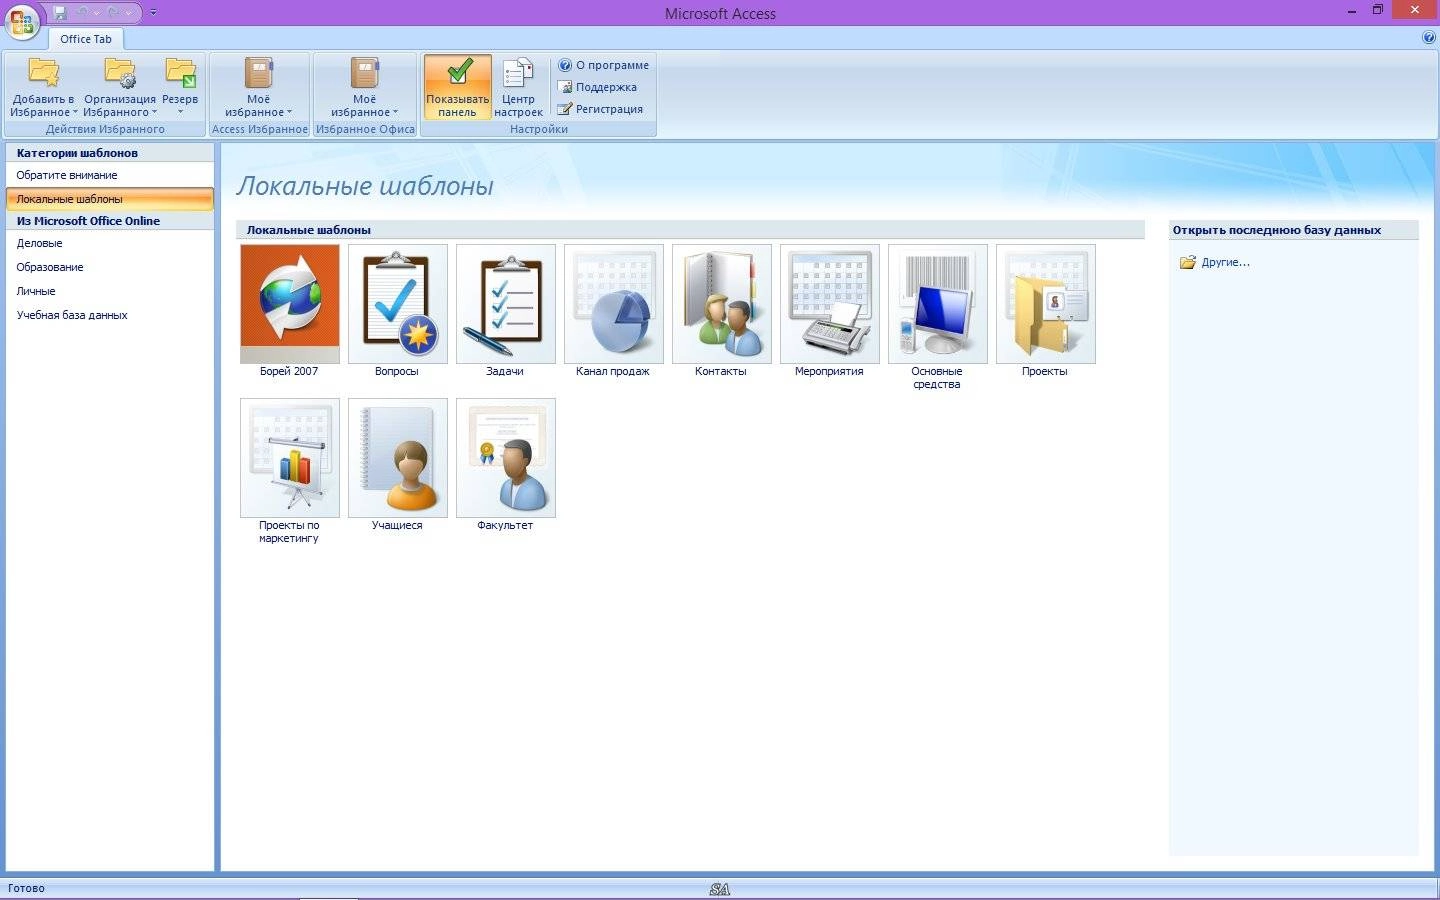Select Локальные шаблоны category
This screenshot has width=1440, height=900.
[x=110, y=199]
